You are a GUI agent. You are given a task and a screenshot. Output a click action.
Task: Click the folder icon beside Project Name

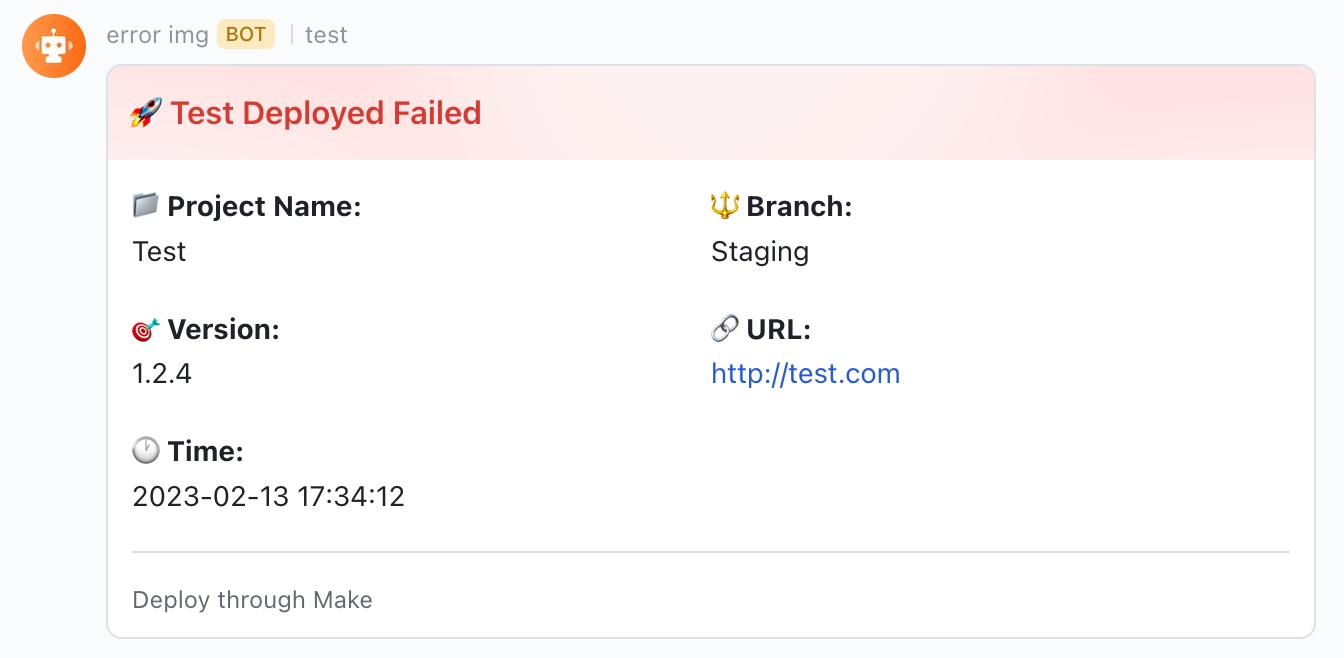[146, 206]
